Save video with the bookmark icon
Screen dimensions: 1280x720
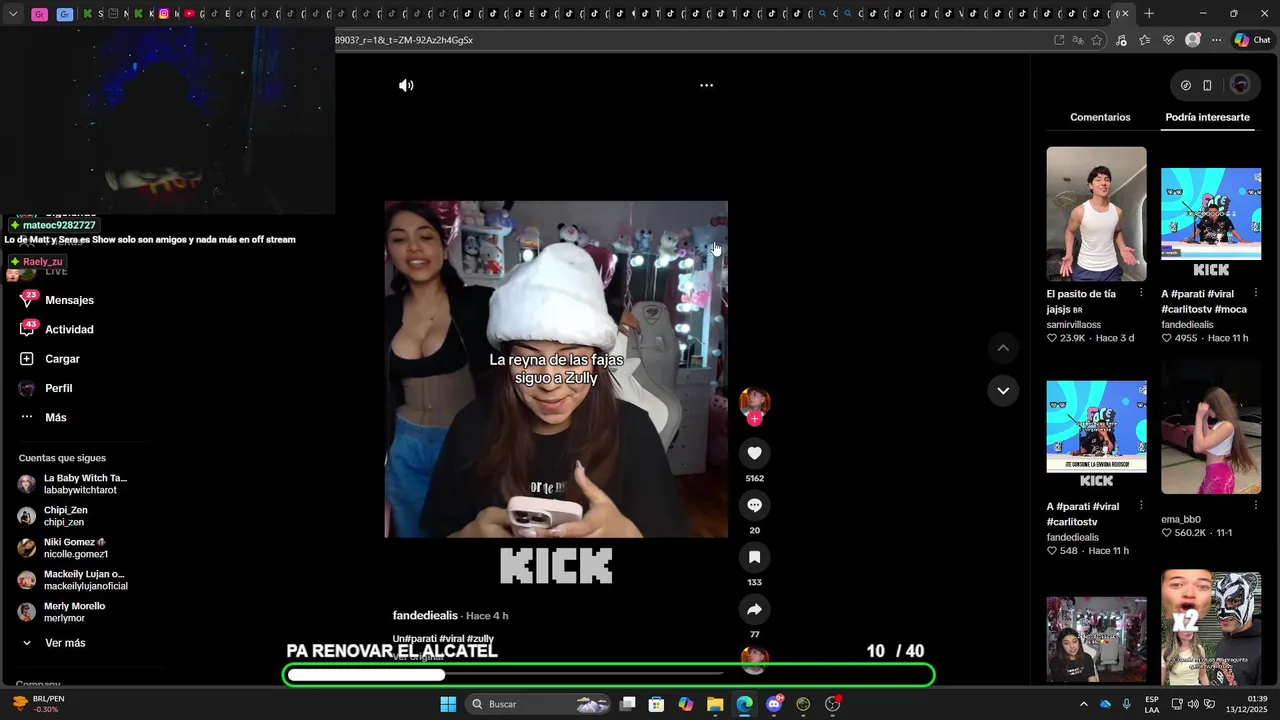click(x=754, y=557)
